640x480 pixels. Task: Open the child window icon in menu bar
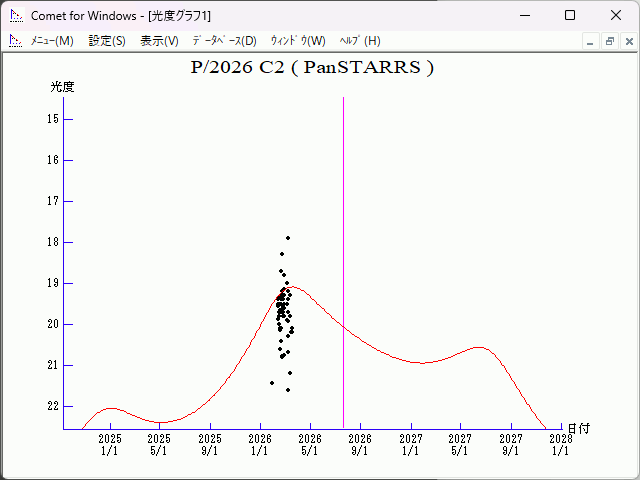[15, 41]
